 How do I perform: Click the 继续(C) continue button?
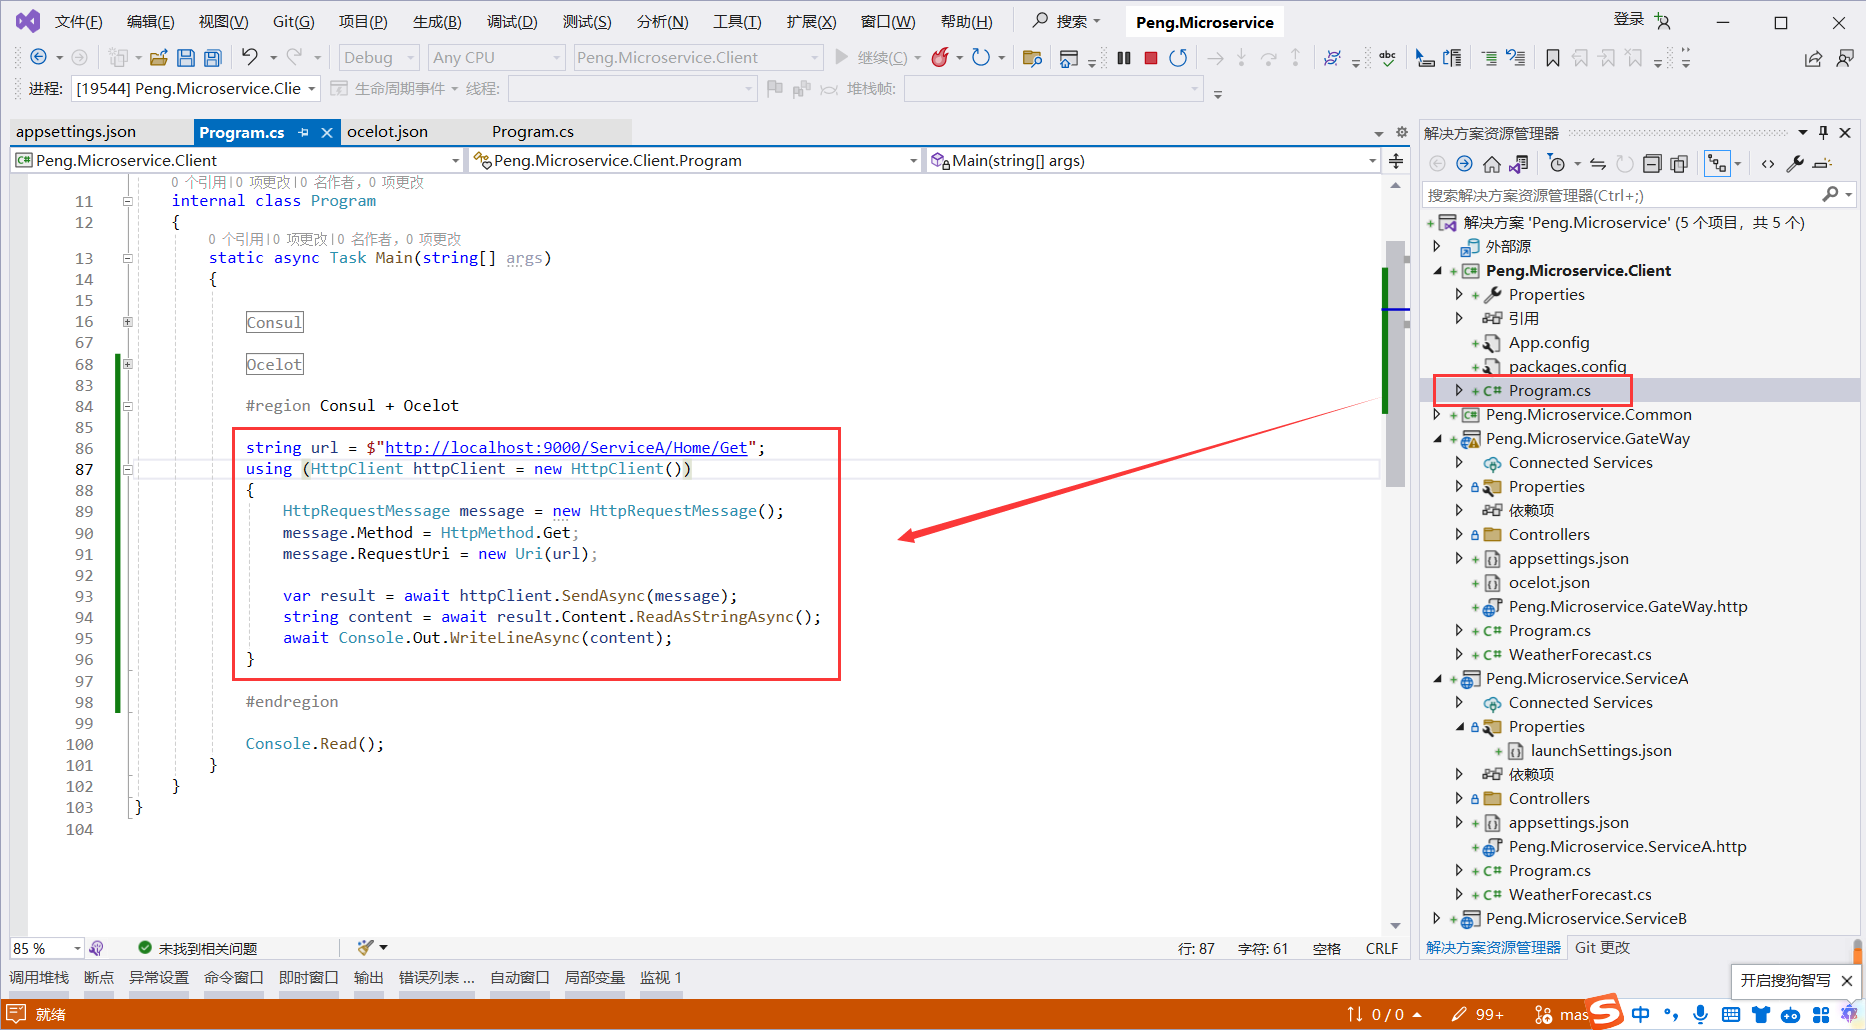(x=872, y=58)
